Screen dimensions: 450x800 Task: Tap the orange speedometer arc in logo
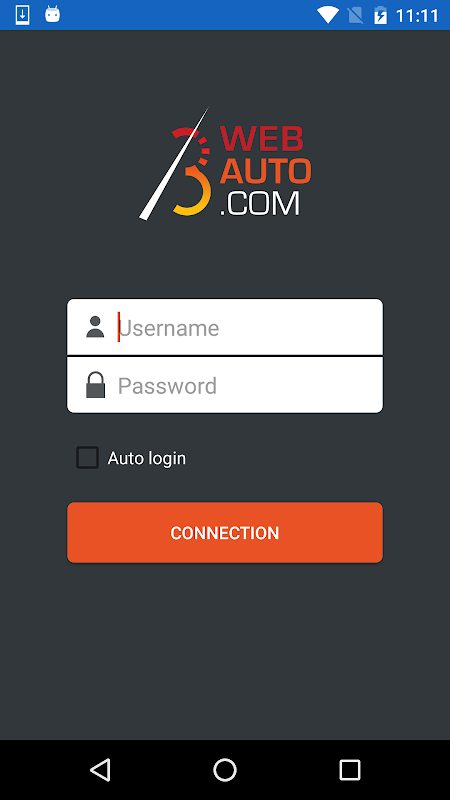coord(192,172)
